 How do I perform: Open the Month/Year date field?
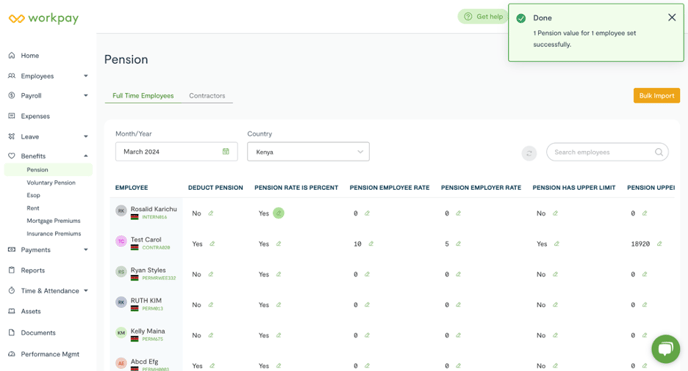(176, 152)
